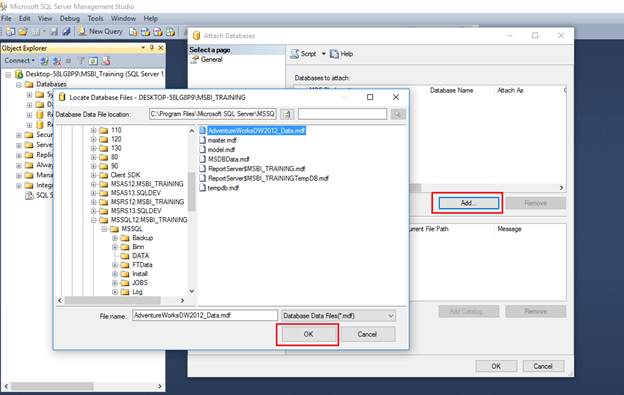Click the Save All toolbar icon
This screenshot has width=624, height=395.
click(x=66, y=31)
